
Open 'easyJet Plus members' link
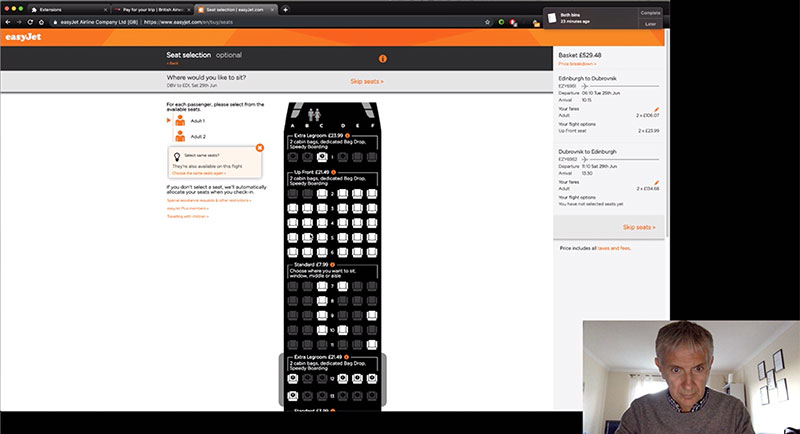[x=188, y=209]
